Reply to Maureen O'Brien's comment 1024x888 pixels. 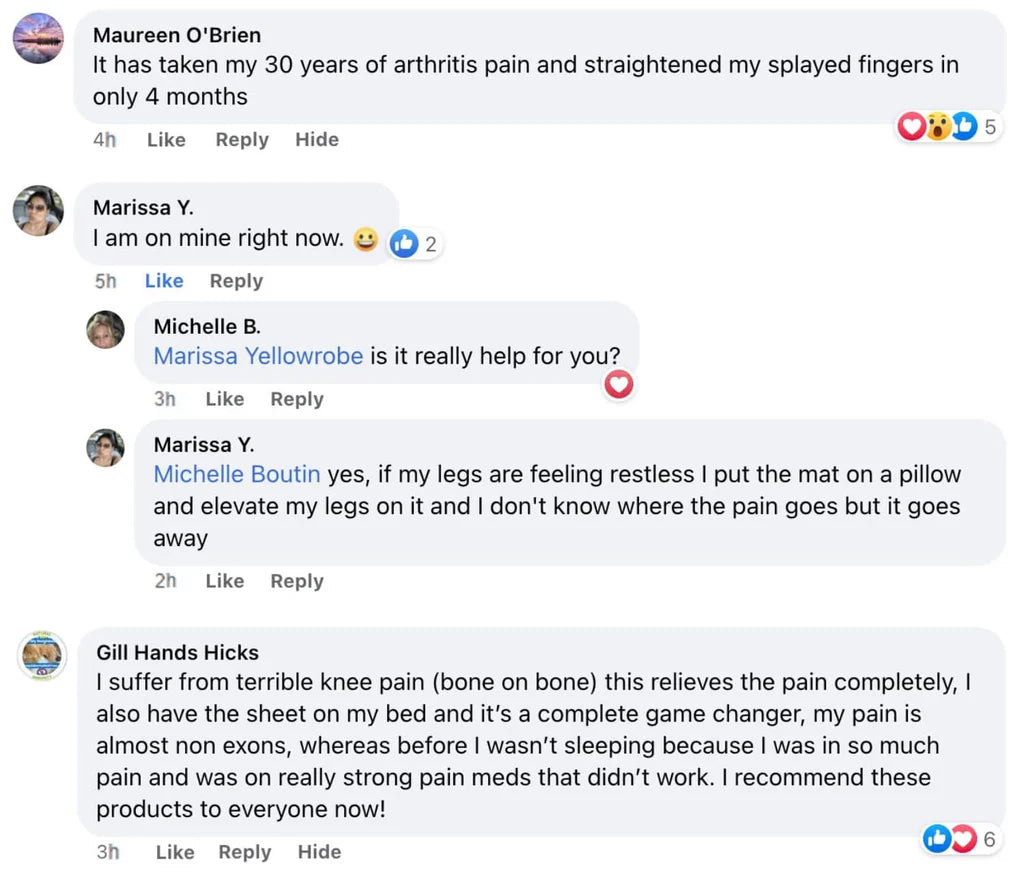tap(242, 140)
